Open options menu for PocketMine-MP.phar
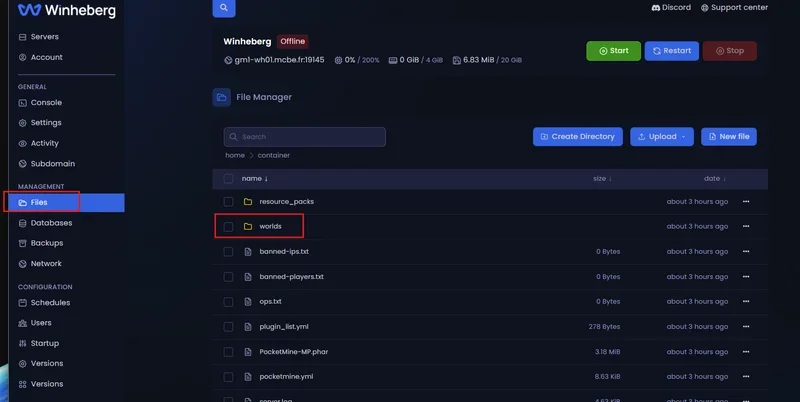The image size is (800, 402). [x=746, y=351]
